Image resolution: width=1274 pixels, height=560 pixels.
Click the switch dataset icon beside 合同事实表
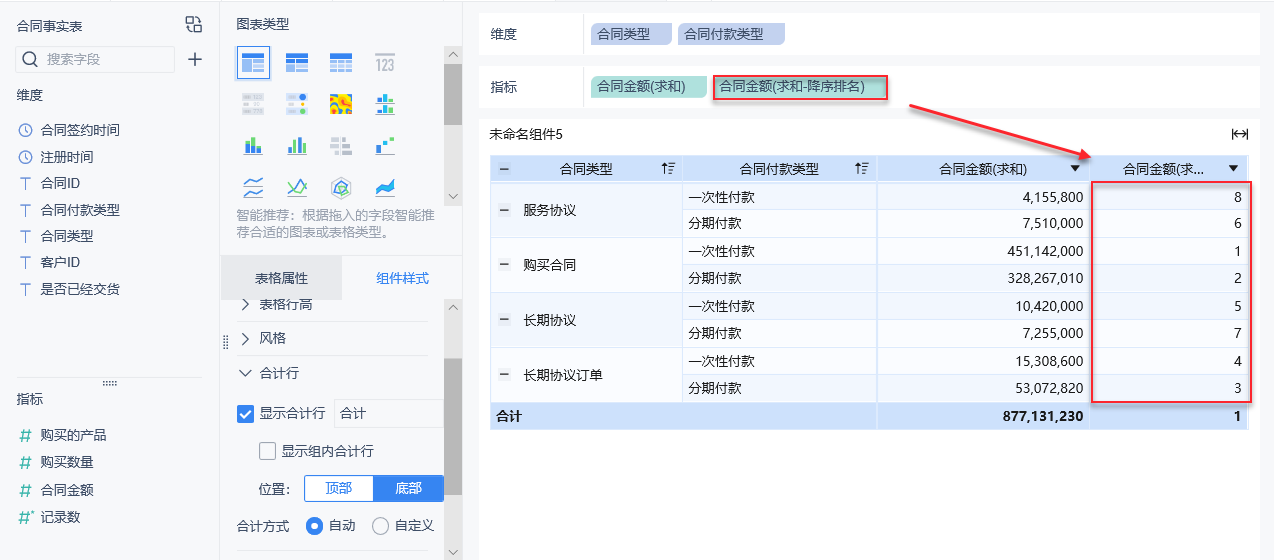pyautogui.click(x=194, y=25)
